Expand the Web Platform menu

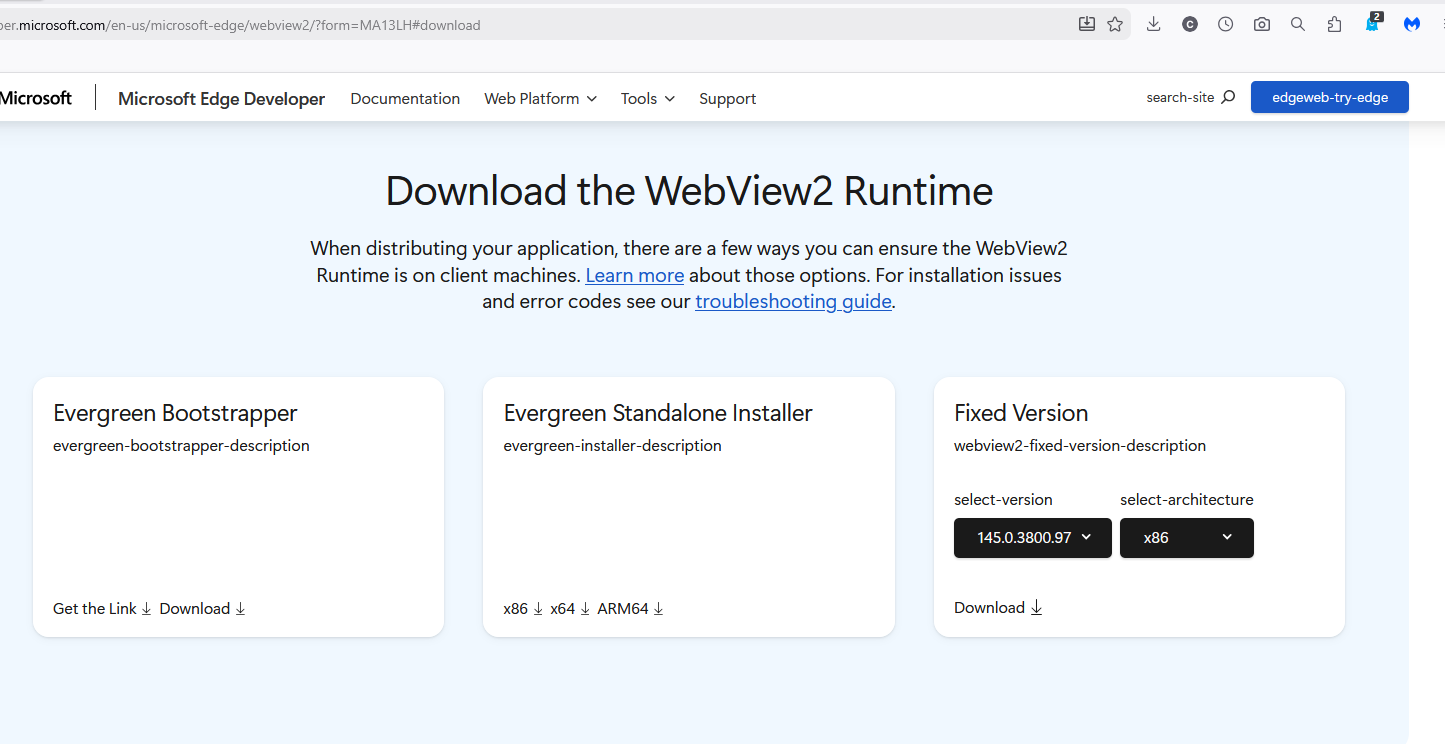tap(540, 98)
